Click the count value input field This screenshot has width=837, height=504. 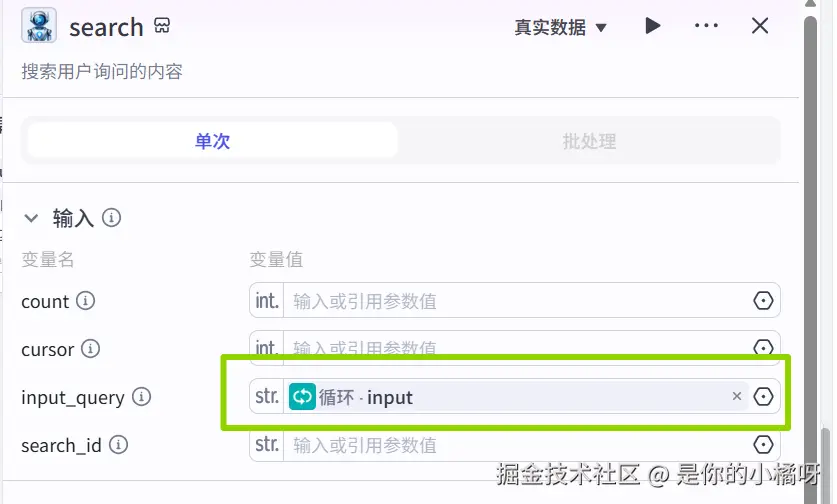tap(516, 301)
